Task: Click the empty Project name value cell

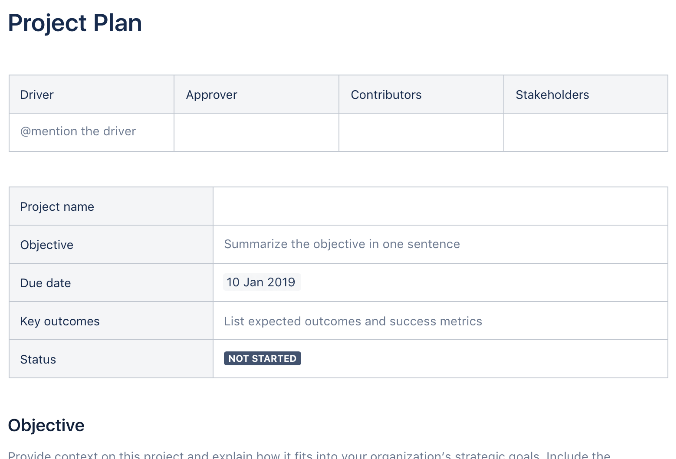Action: click(440, 207)
